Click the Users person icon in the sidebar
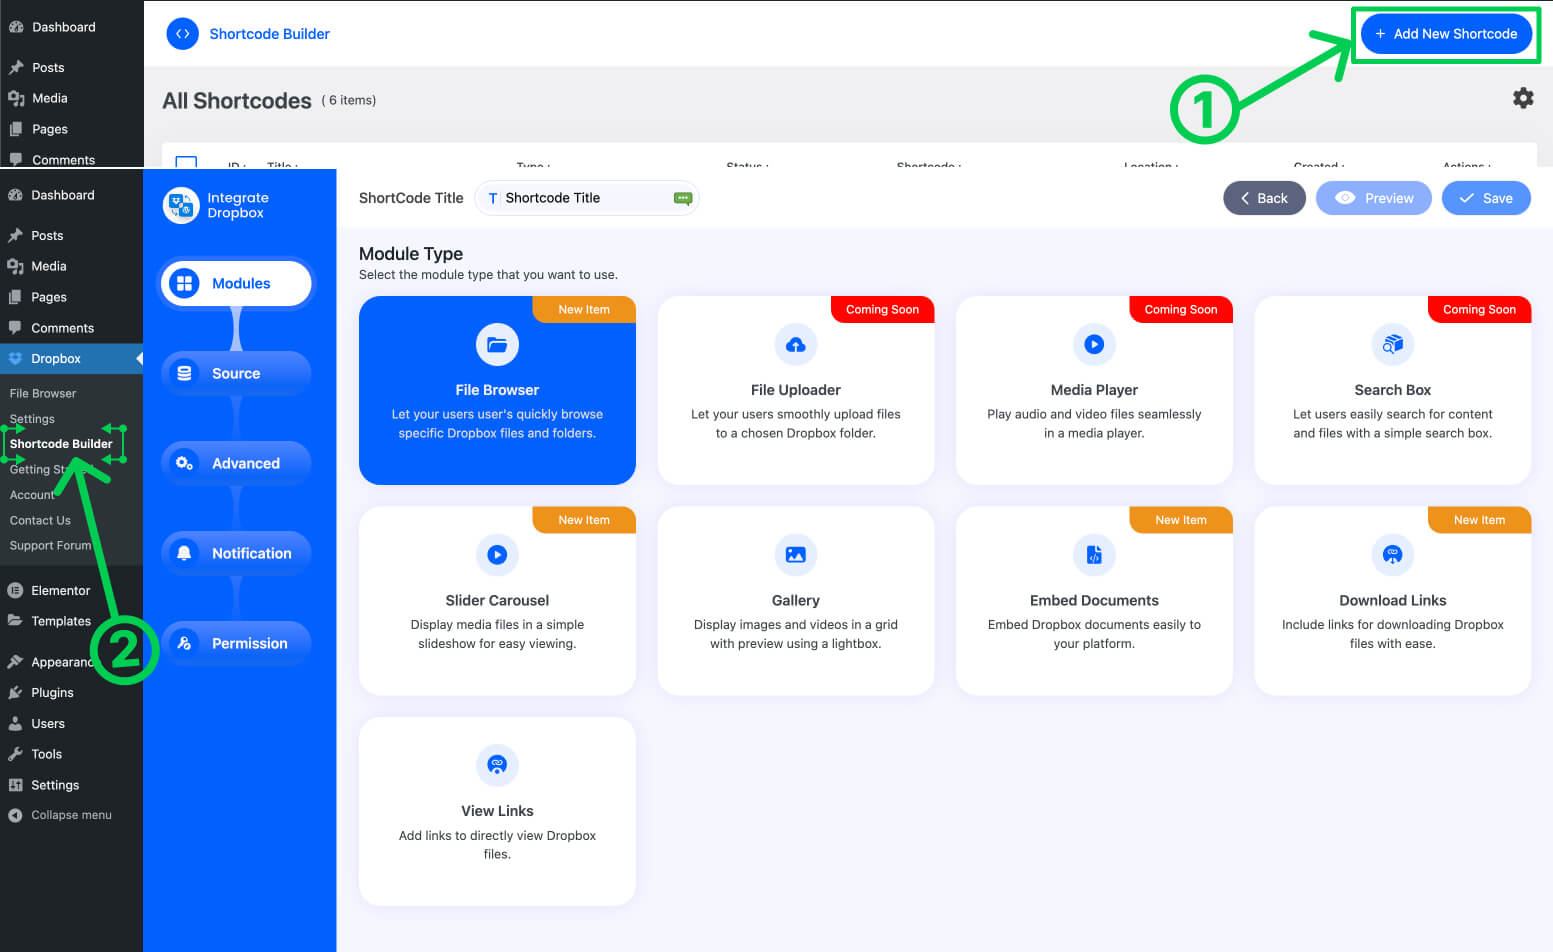1553x952 pixels. pos(15,723)
